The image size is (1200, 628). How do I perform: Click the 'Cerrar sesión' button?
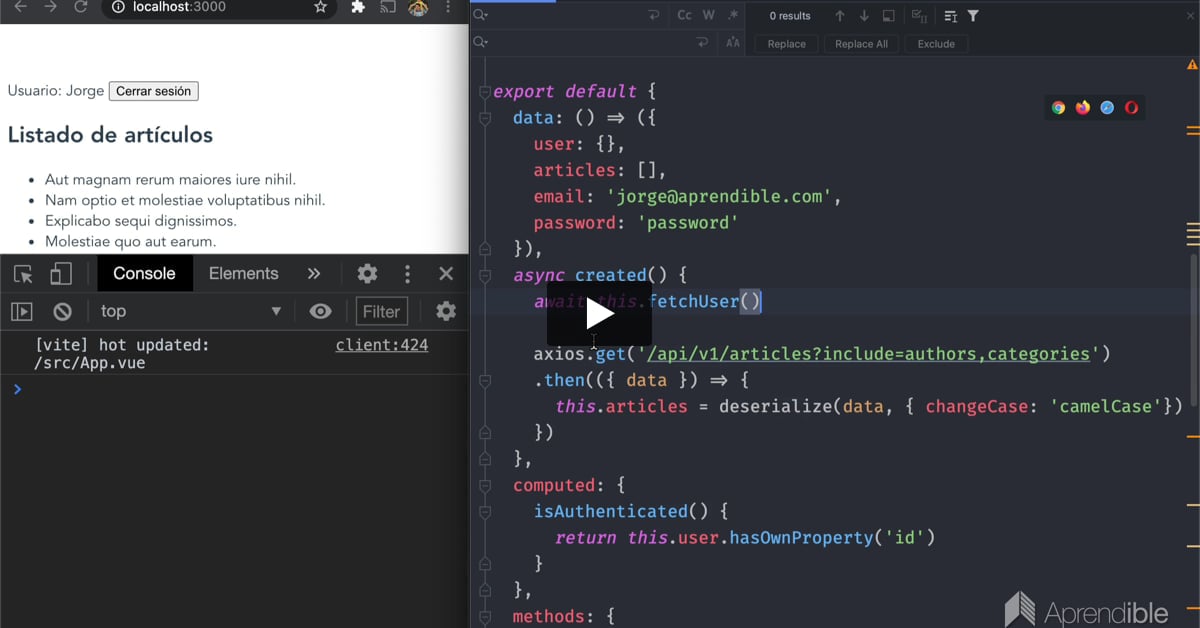pos(154,91)
